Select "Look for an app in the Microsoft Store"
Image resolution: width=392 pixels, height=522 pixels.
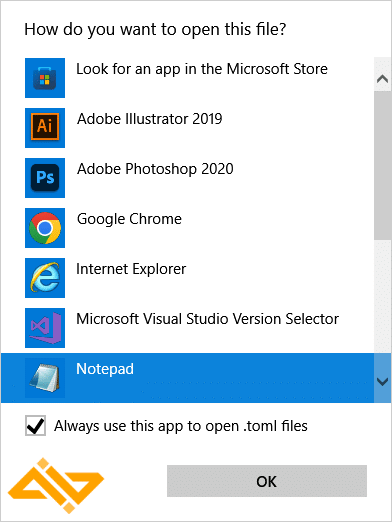pos(202,69)
